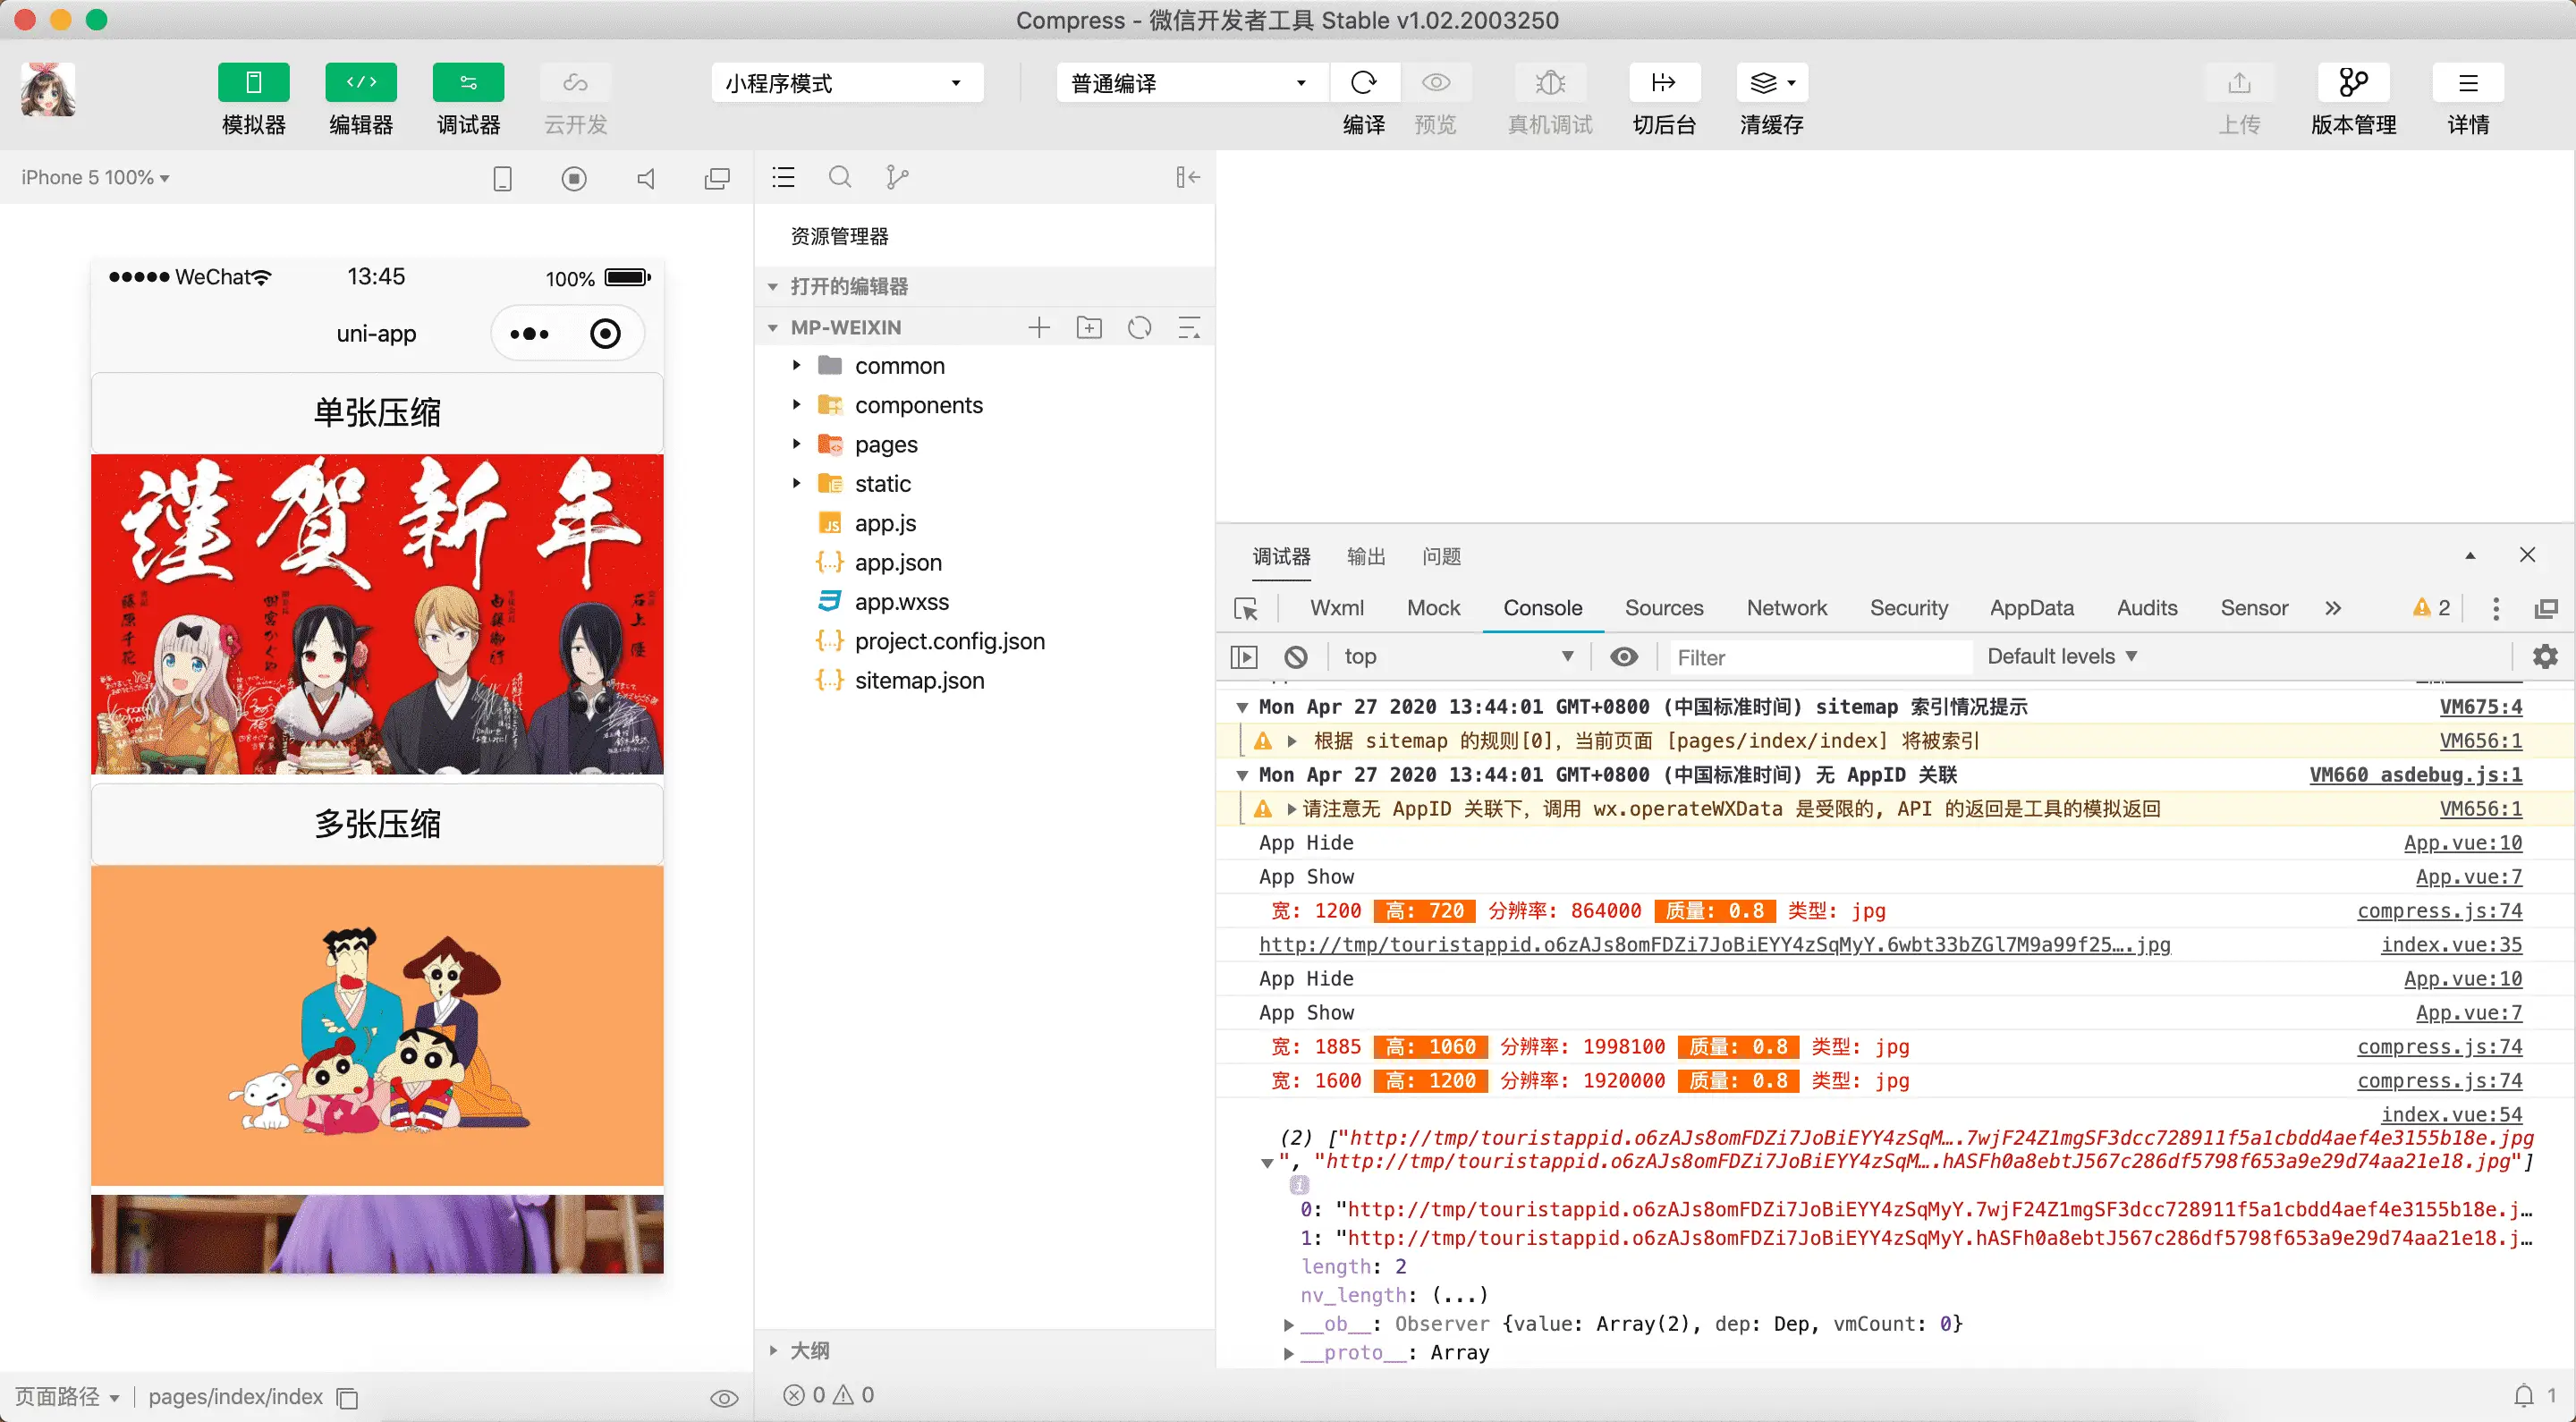Switch to the 问题 problems tab
Screen dimensions: 2576x1422
click(x=1441, y=556)
